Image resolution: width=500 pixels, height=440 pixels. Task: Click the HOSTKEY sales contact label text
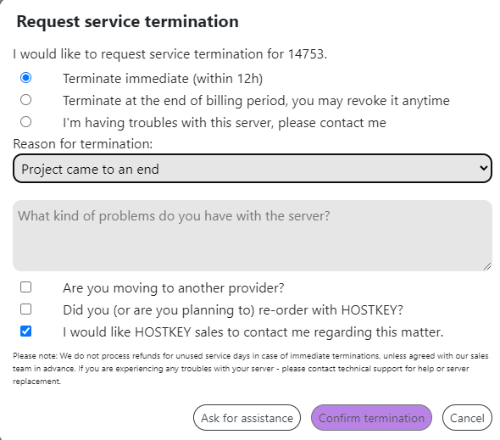(x=253, y=332)
